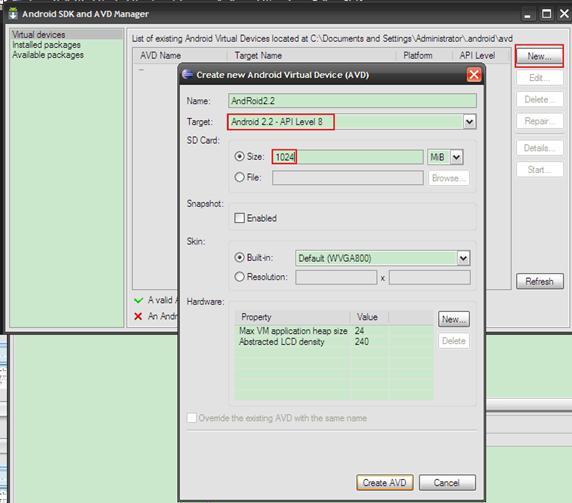Click the Value column header in hardware table
572x503 pixels.
click(369, 317)
